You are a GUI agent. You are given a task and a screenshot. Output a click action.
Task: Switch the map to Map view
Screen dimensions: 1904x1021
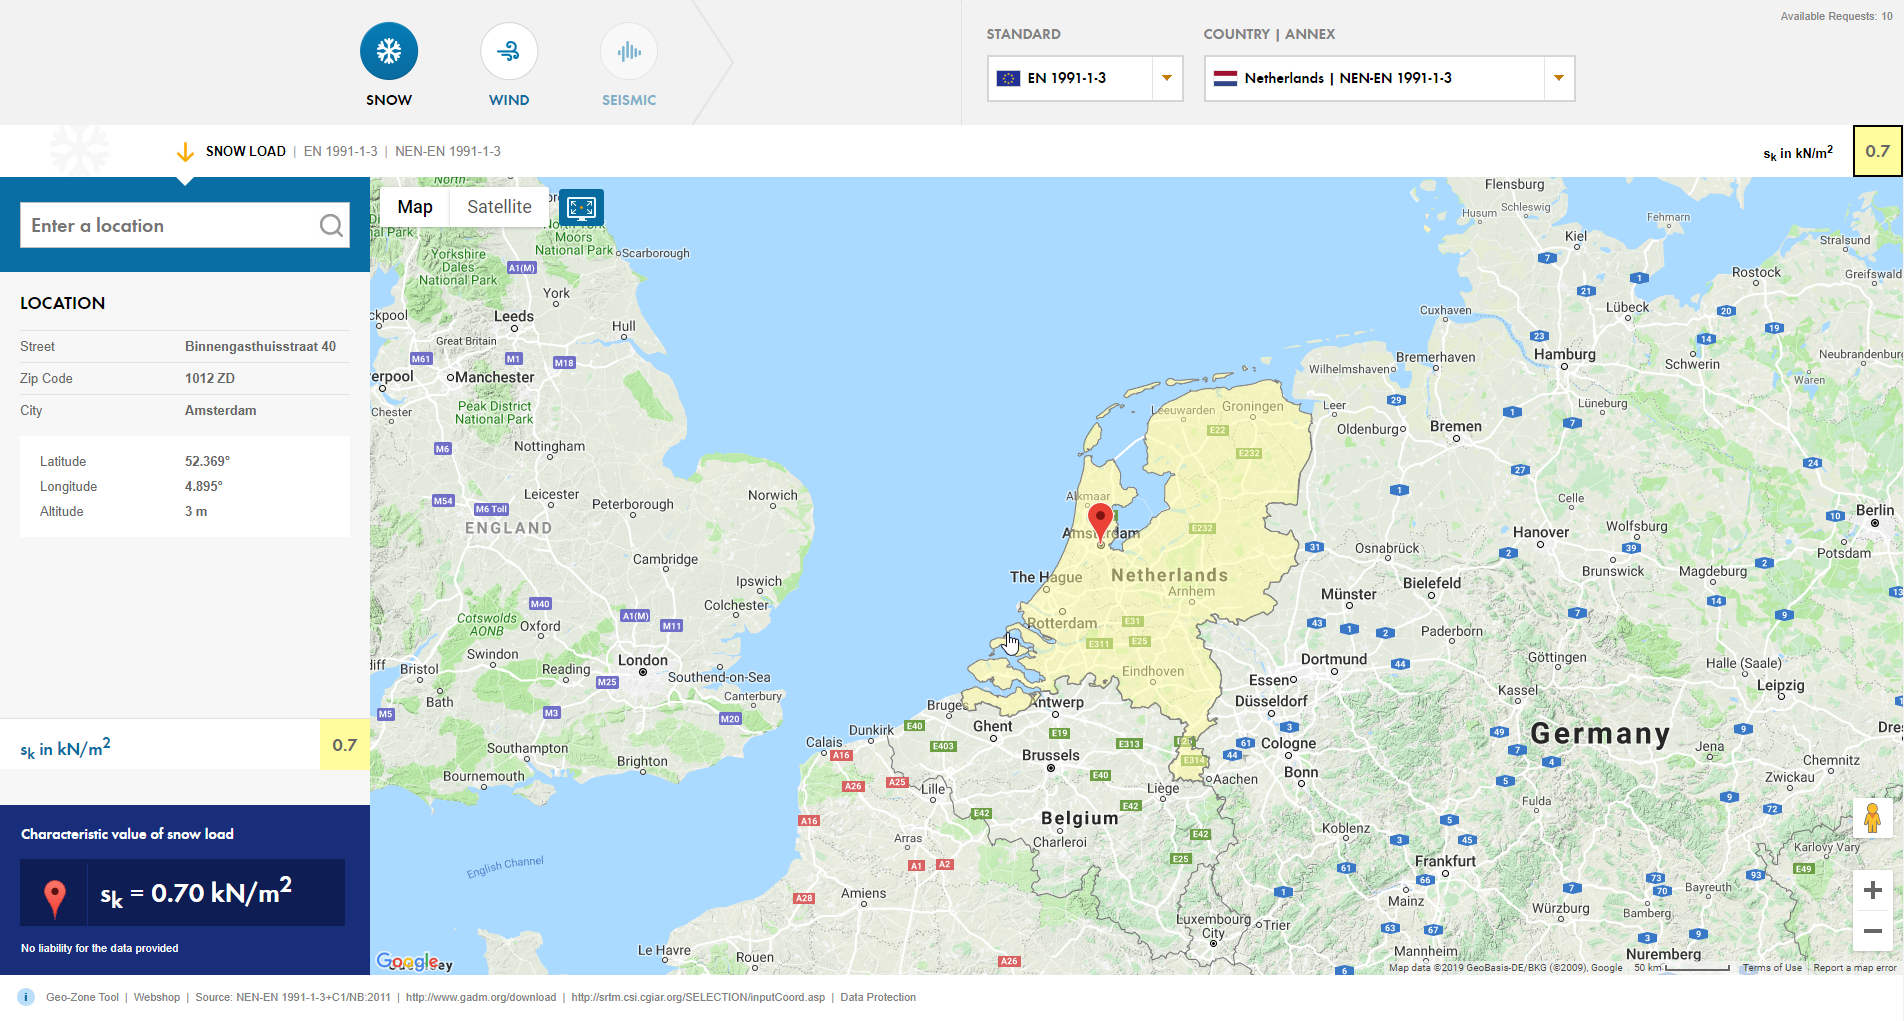pyautogui.click(x=414, y=207)
